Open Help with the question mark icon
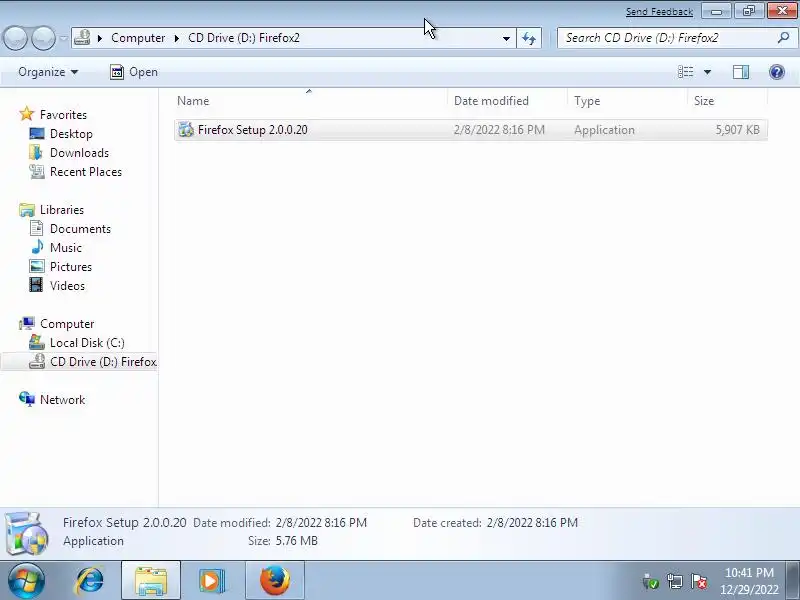This screenshot has height=600, width=800. 777,72
